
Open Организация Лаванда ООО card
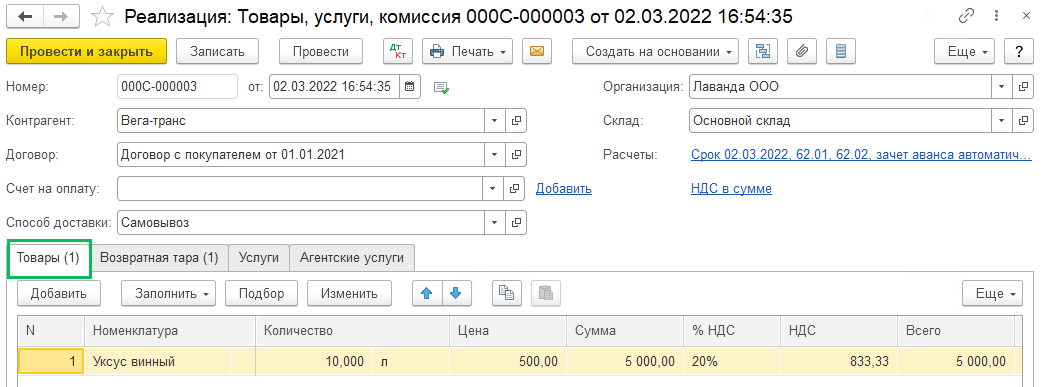point(1022,86)
